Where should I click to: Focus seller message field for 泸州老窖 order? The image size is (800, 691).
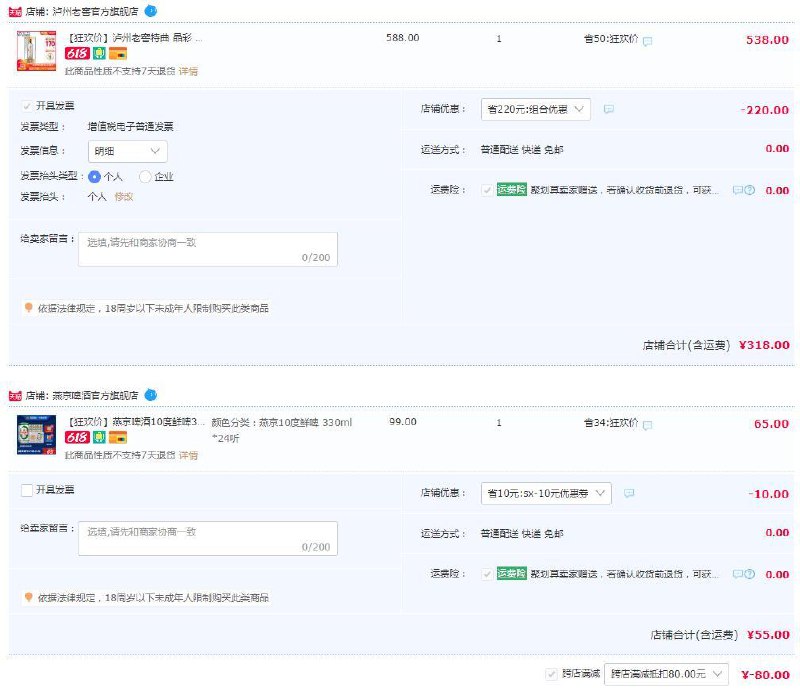pyautogui.click(x=208, y=249)
